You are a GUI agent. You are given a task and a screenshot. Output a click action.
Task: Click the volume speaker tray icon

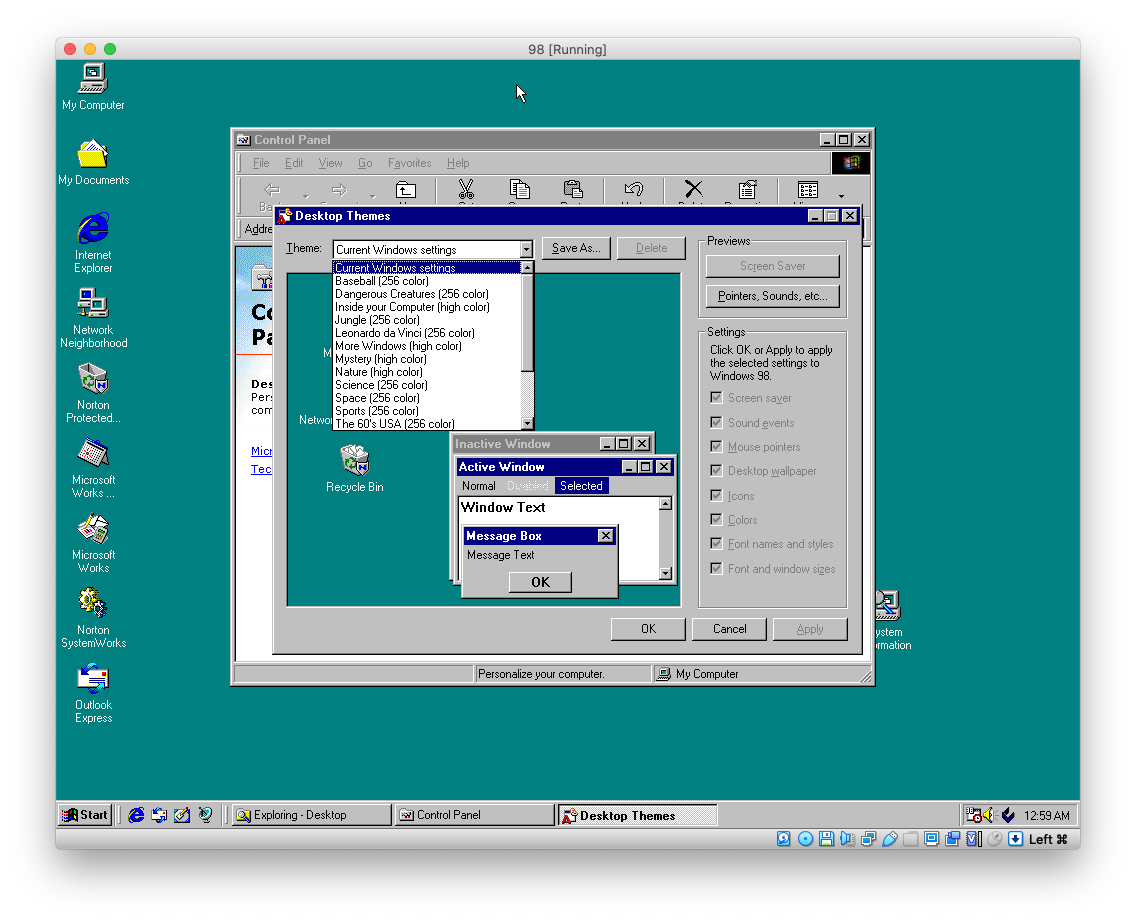point(990,815)
